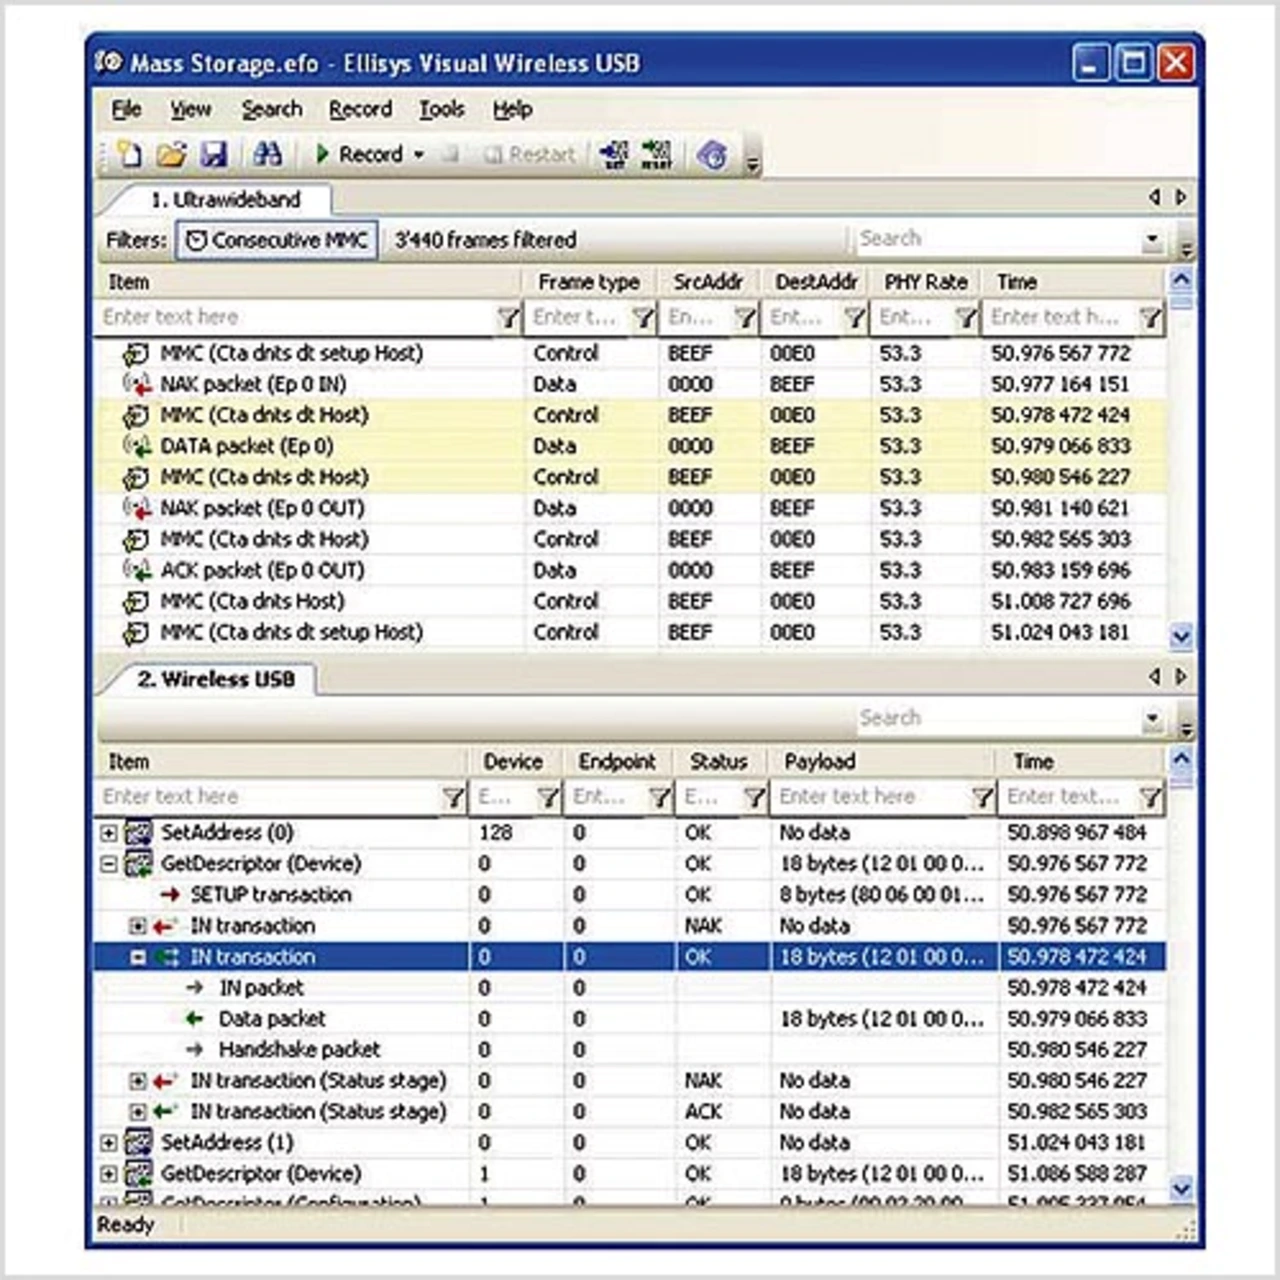Image resolution: width=1280 pixels, height=1280 pixels.
Task: Click the New file toolbar icon
Action: point(129,154)
